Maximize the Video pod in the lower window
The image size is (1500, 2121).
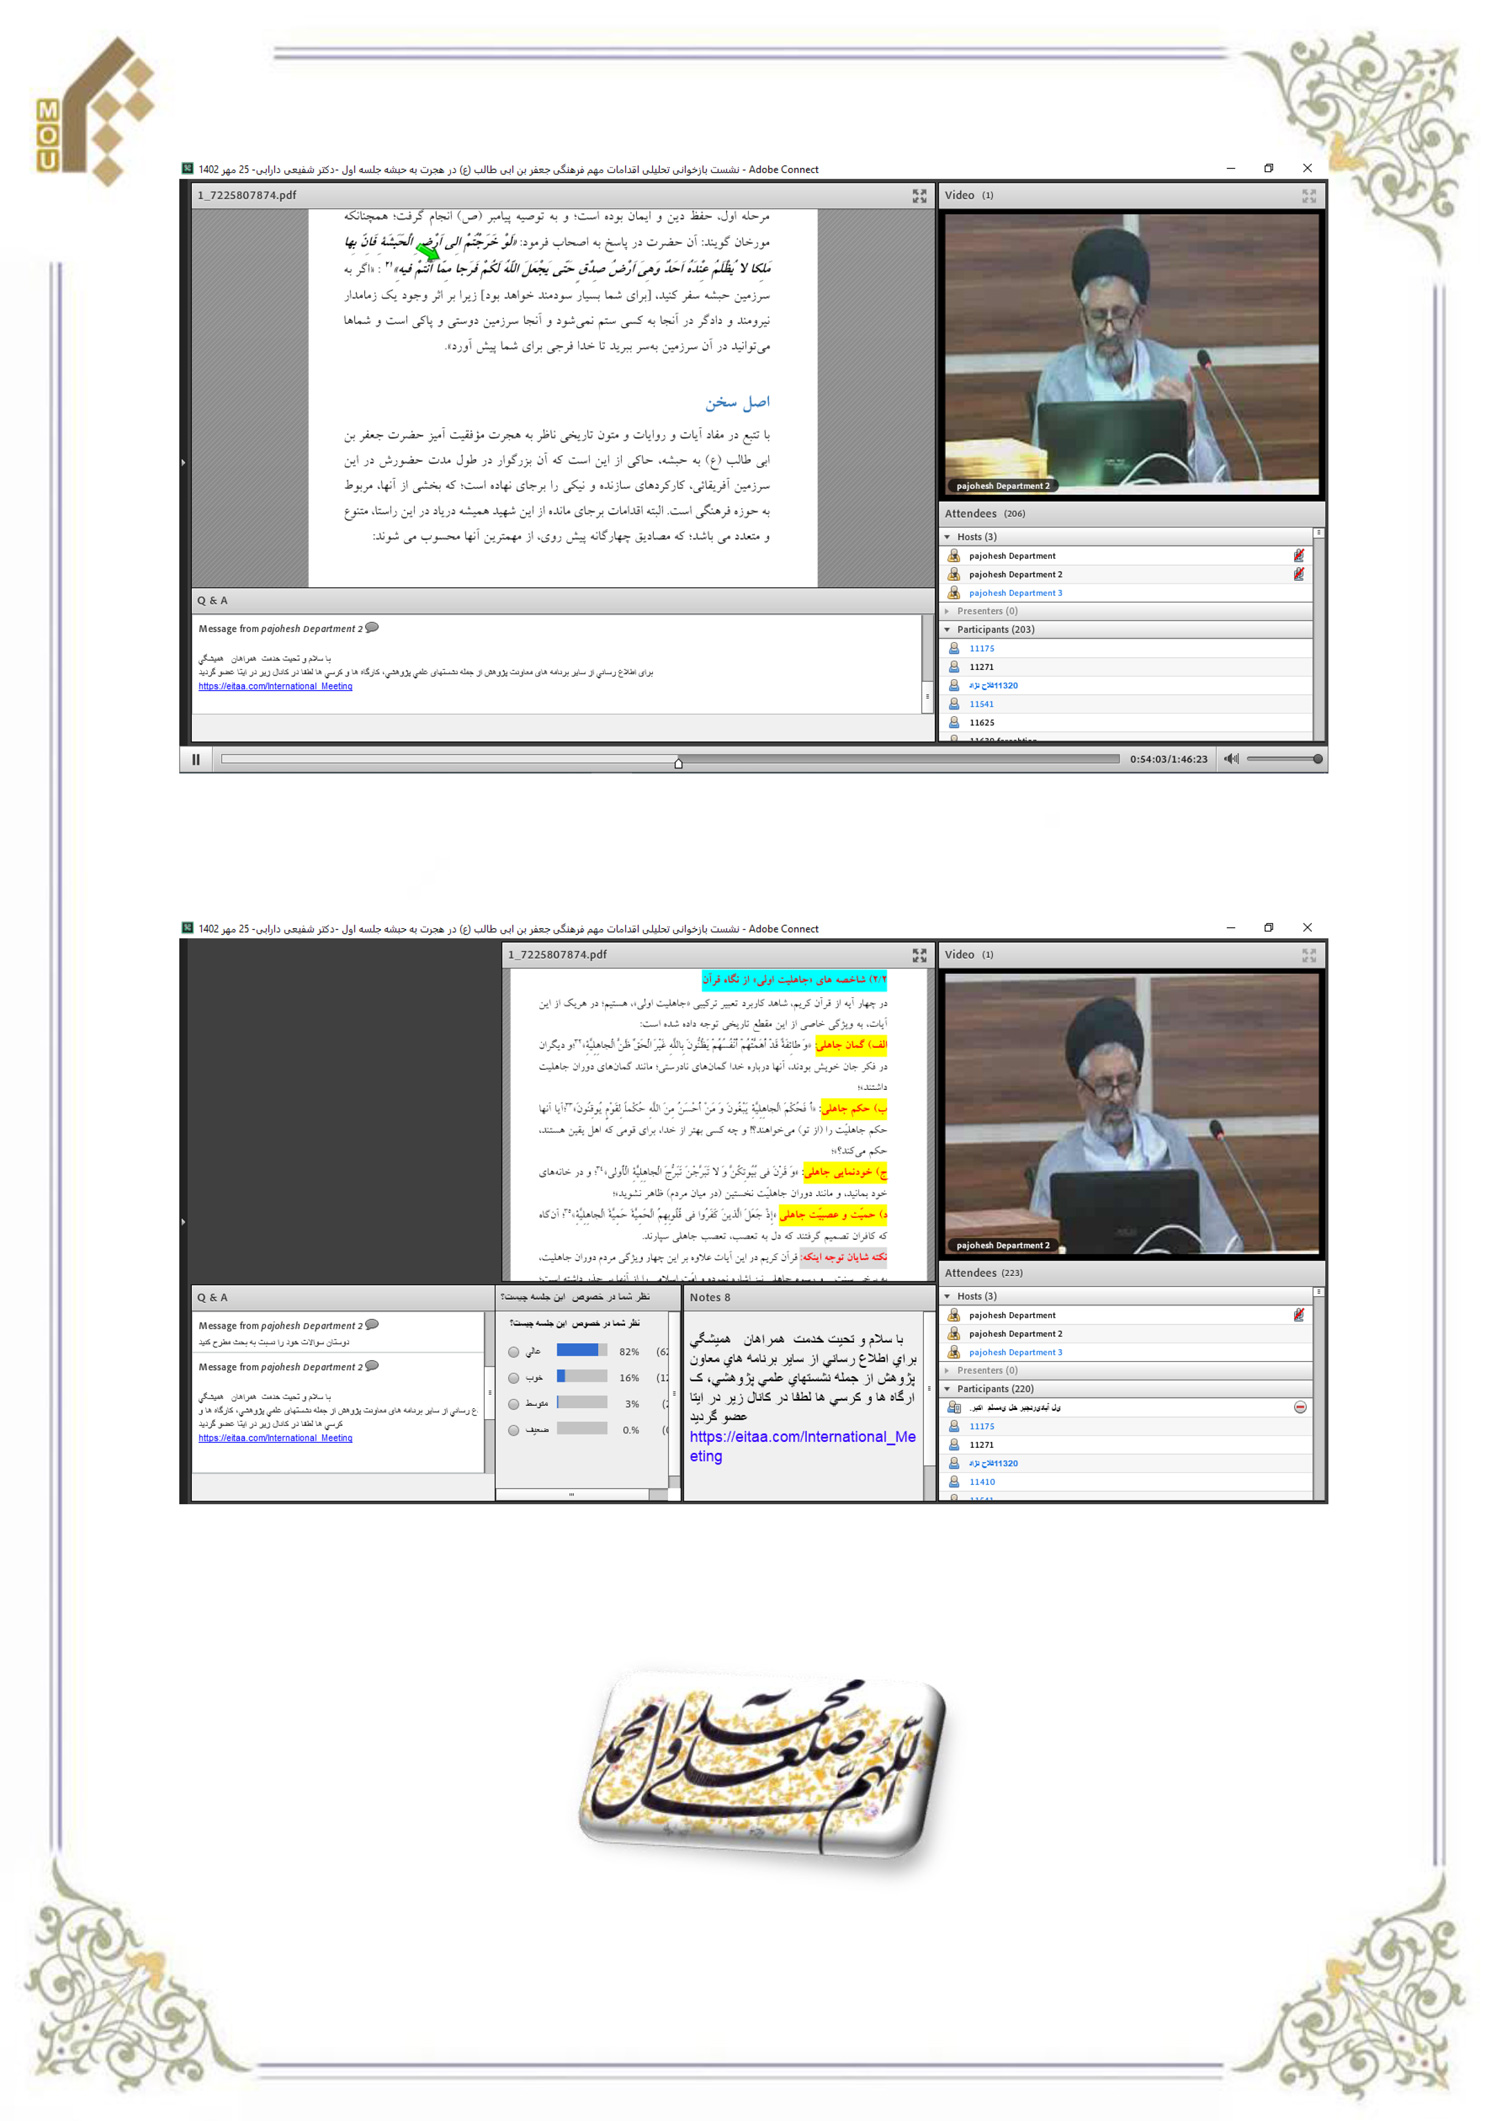(x=1308, y=955)
